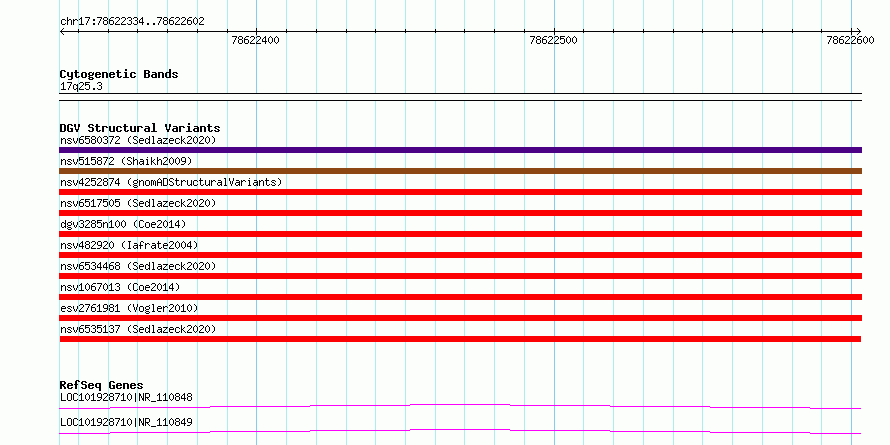The height and width of the screenshot is (445, 890).
Task: Click the 78622600 ruler position label
Action: pos(851,40)
